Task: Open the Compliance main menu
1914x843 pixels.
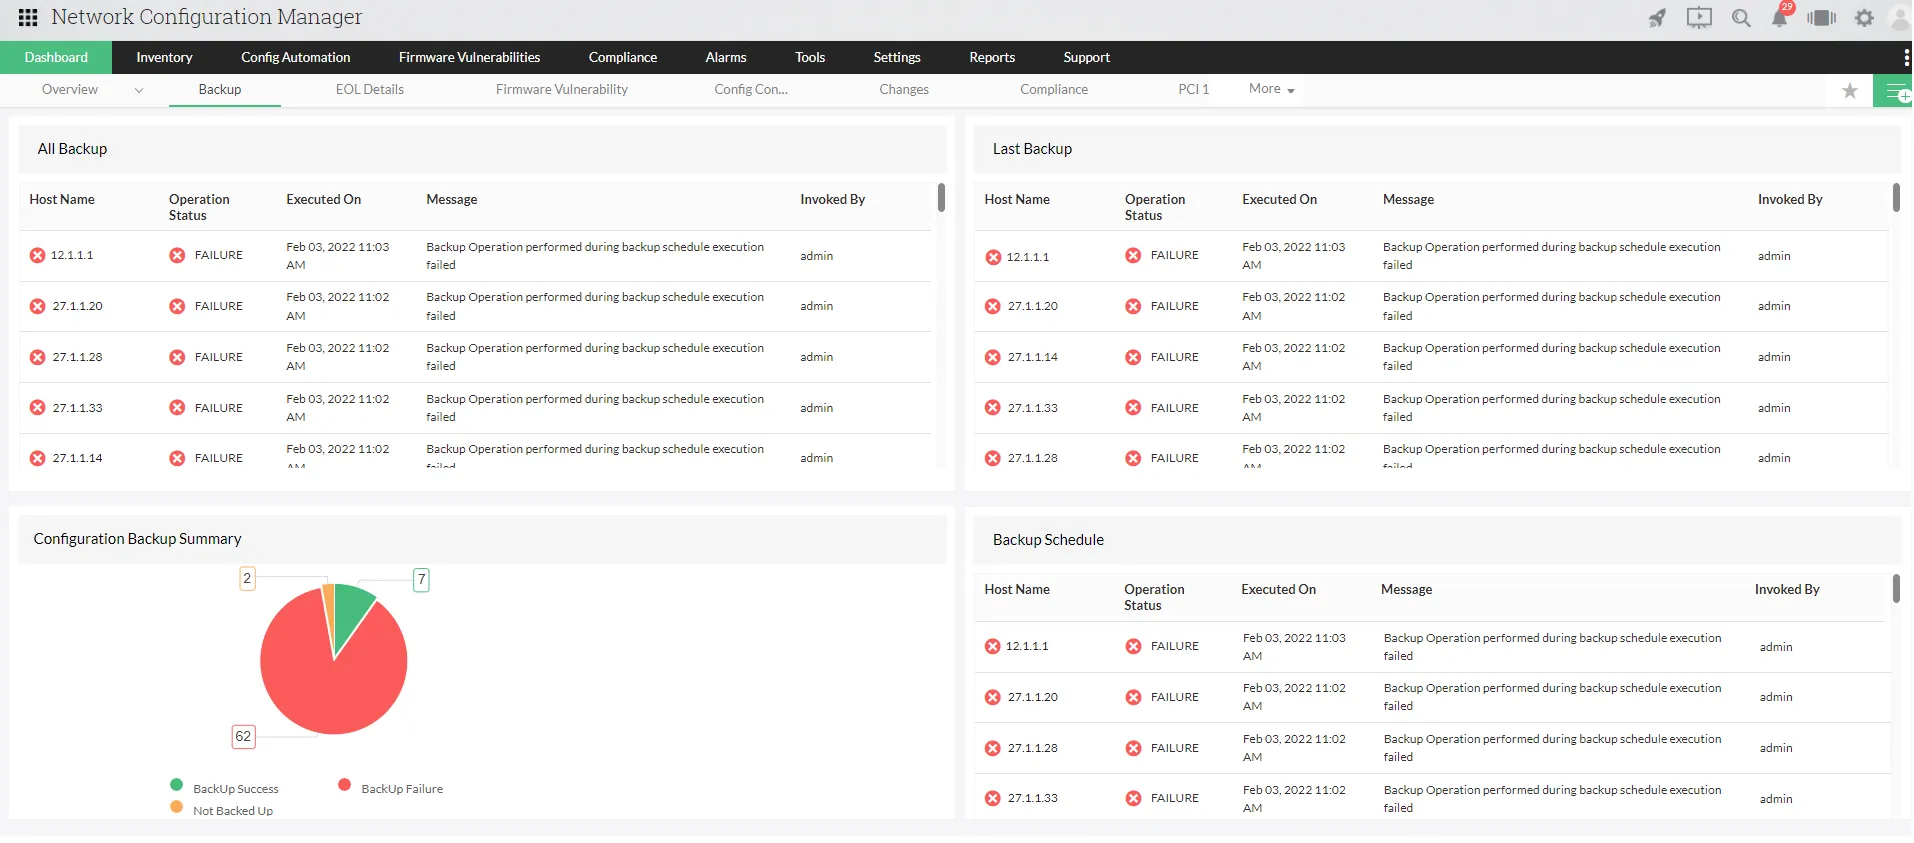Action: (623, 57)
